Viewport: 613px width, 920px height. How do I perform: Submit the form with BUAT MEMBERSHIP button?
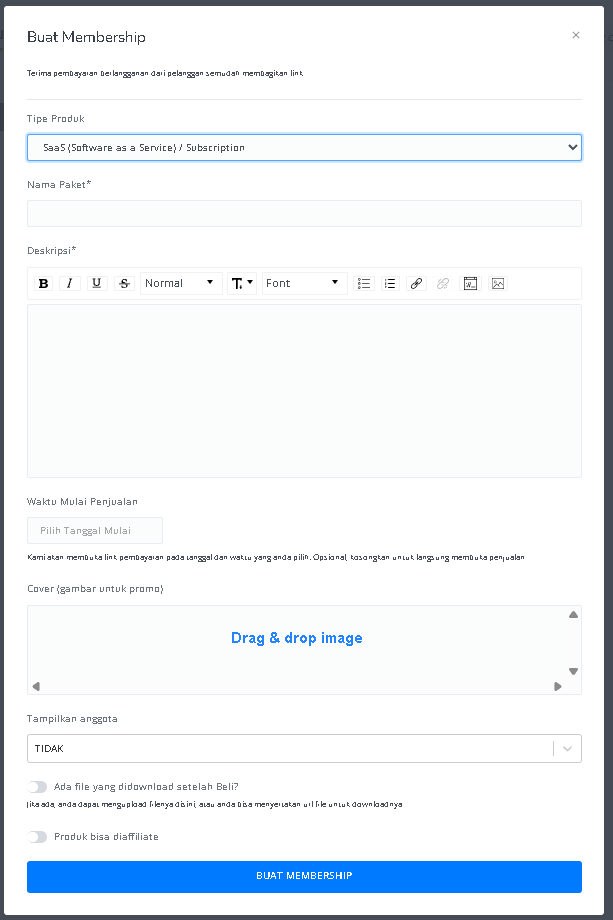click(x=304, y=877)
